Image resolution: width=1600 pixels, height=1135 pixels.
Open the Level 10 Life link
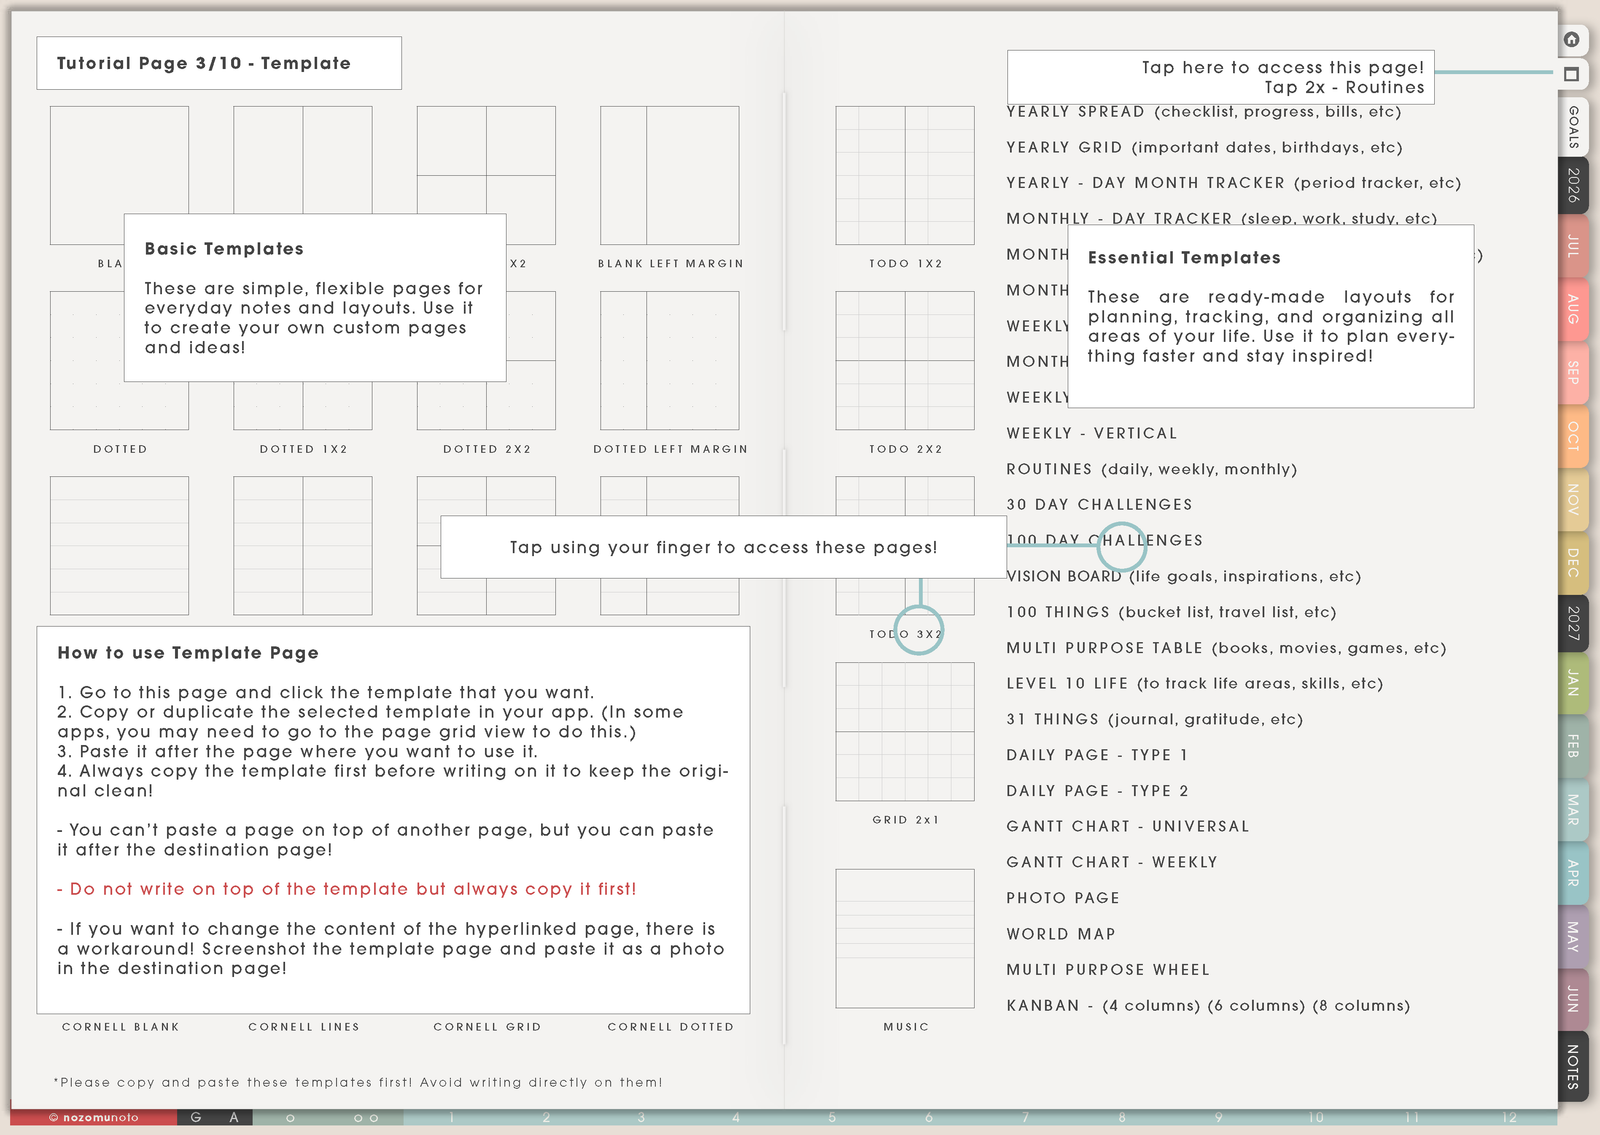1195,683
